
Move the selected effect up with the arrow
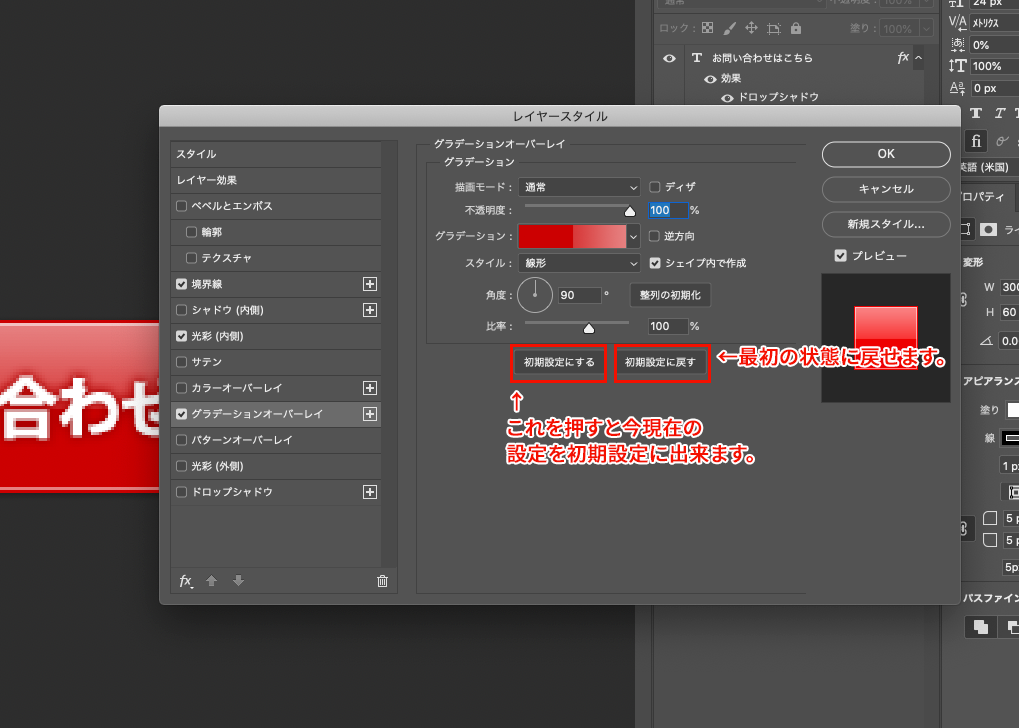[211, 580]
